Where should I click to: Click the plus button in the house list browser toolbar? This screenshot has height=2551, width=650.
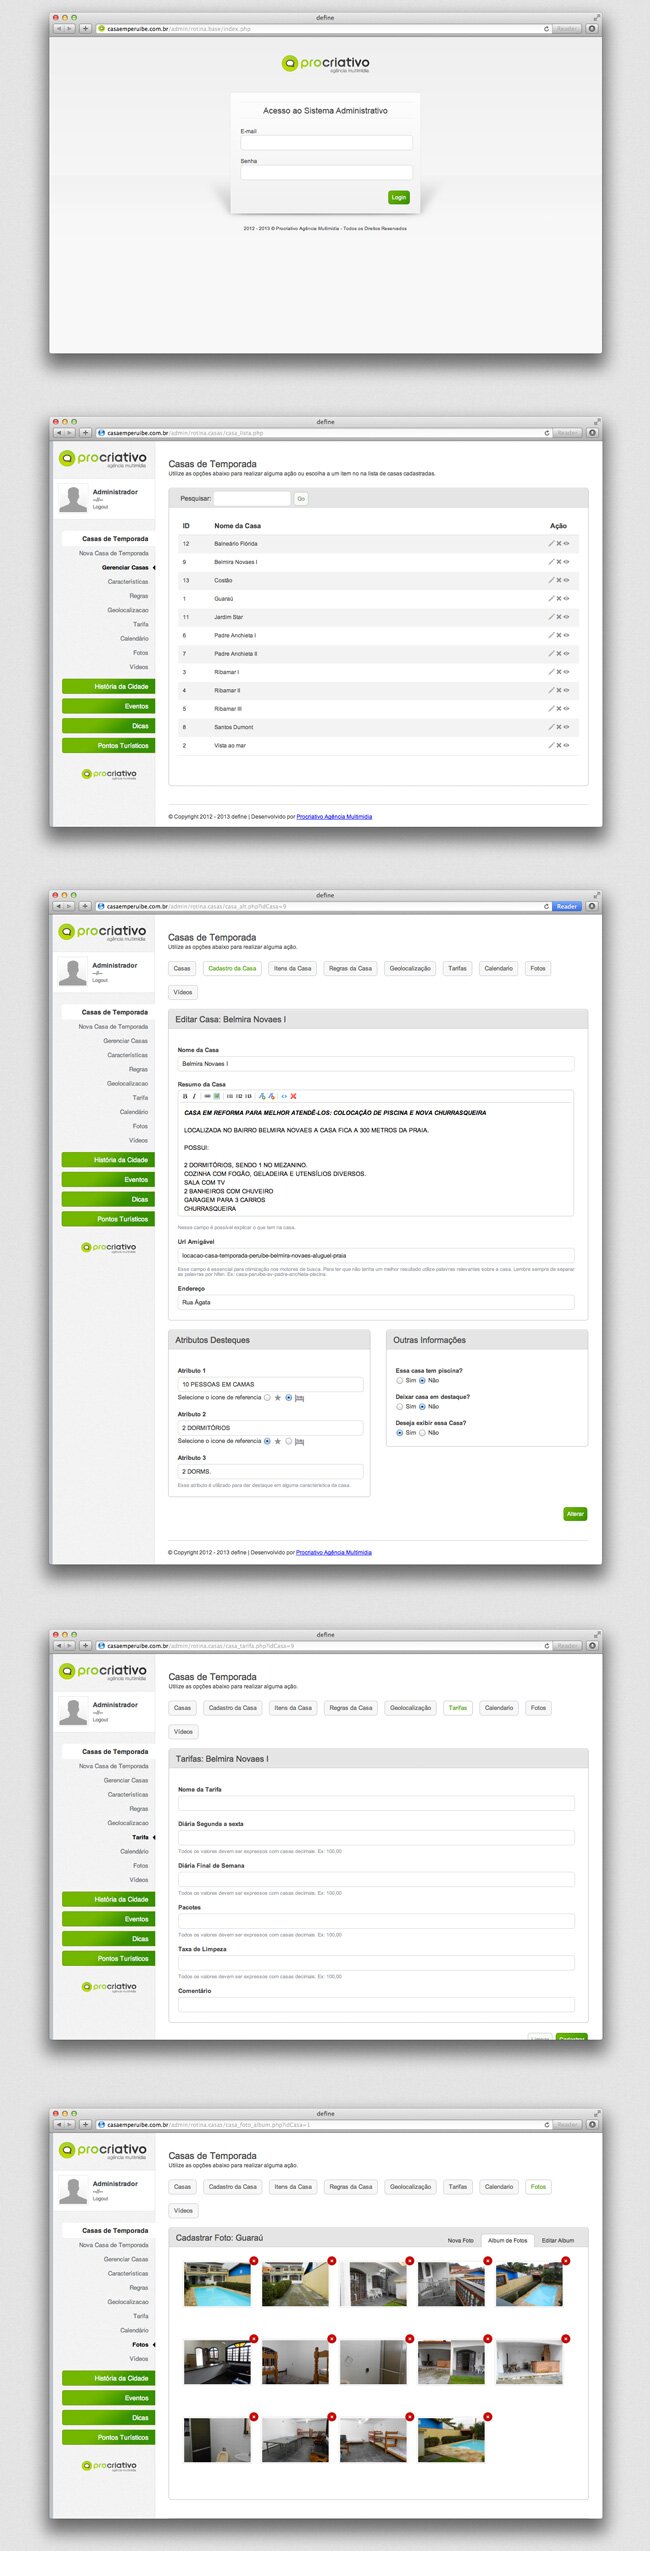click(x=85, y=433)
